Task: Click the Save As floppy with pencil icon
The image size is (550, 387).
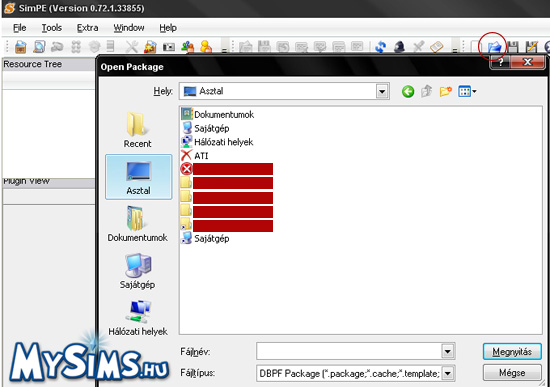Action: pos(532,47)
